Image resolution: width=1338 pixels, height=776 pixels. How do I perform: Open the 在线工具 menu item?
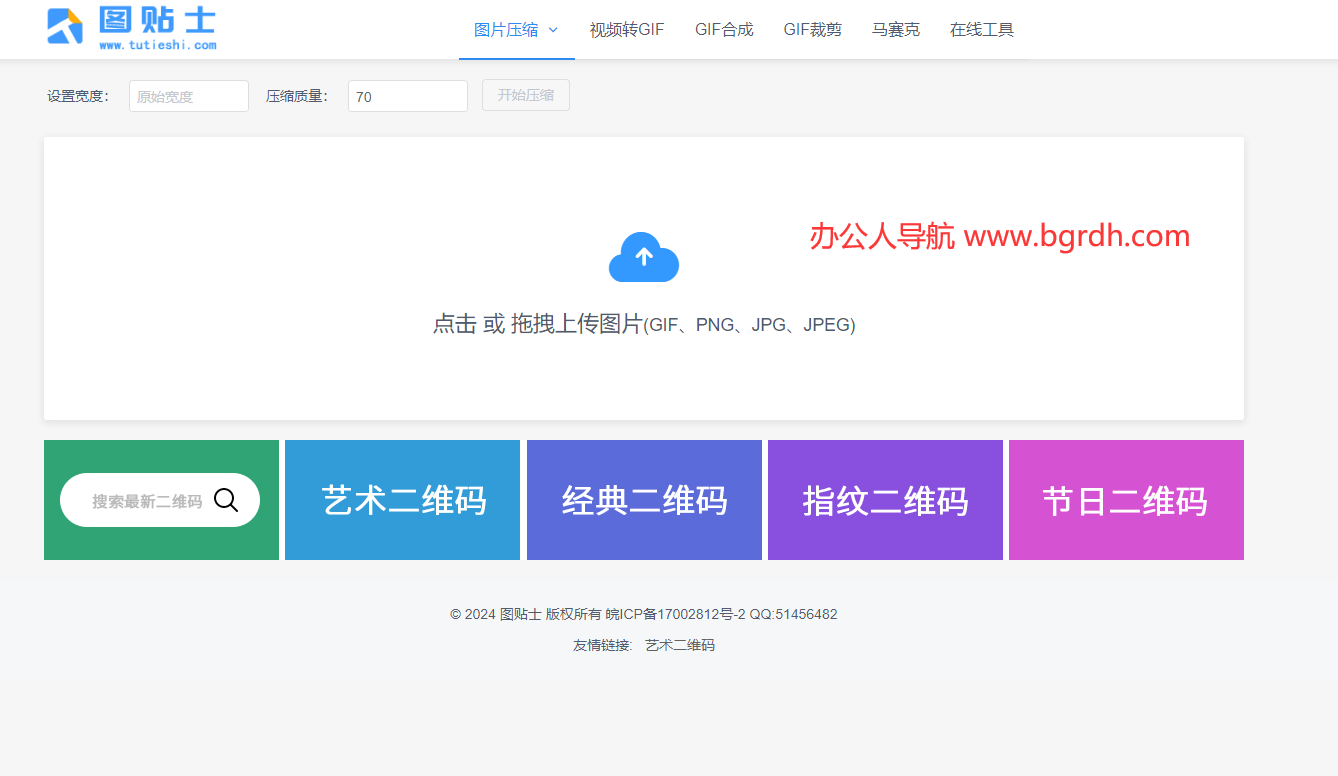coord(982,30)
